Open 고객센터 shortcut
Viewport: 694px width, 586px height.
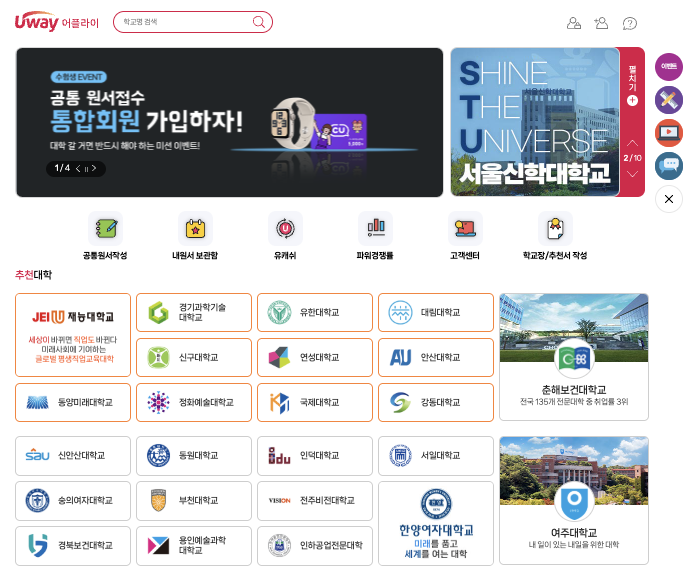tap(465, 235)
